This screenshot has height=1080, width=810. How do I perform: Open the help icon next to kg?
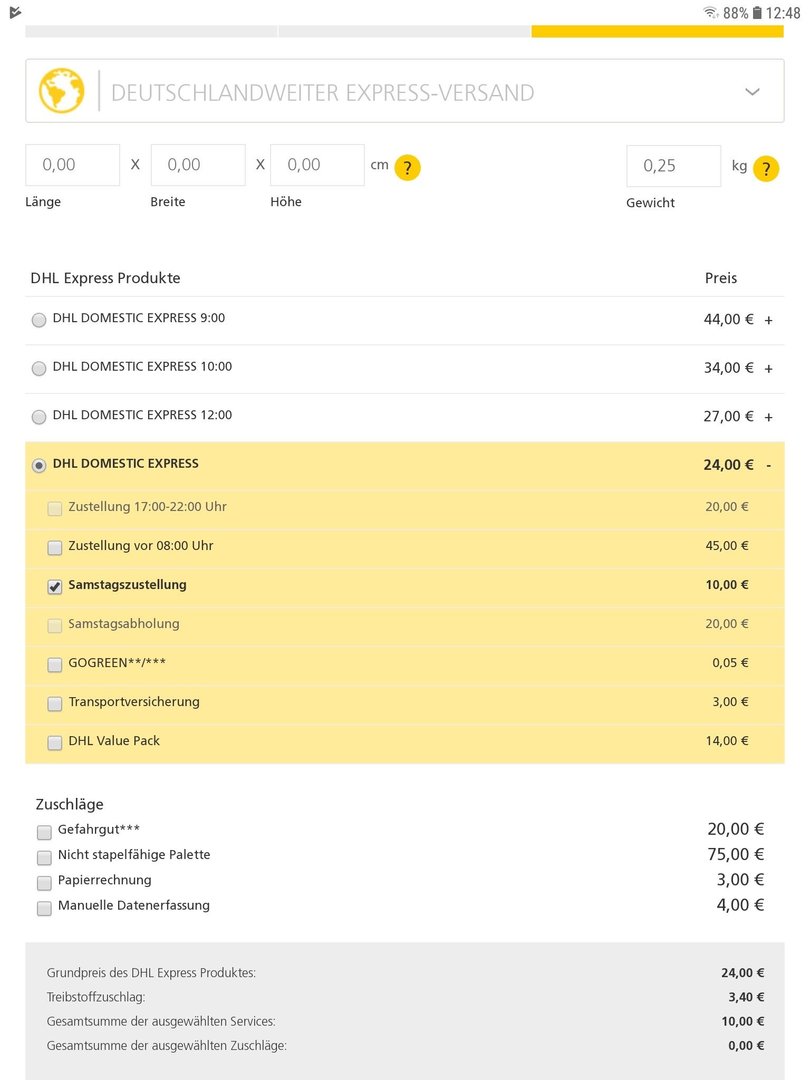point(766,169)
